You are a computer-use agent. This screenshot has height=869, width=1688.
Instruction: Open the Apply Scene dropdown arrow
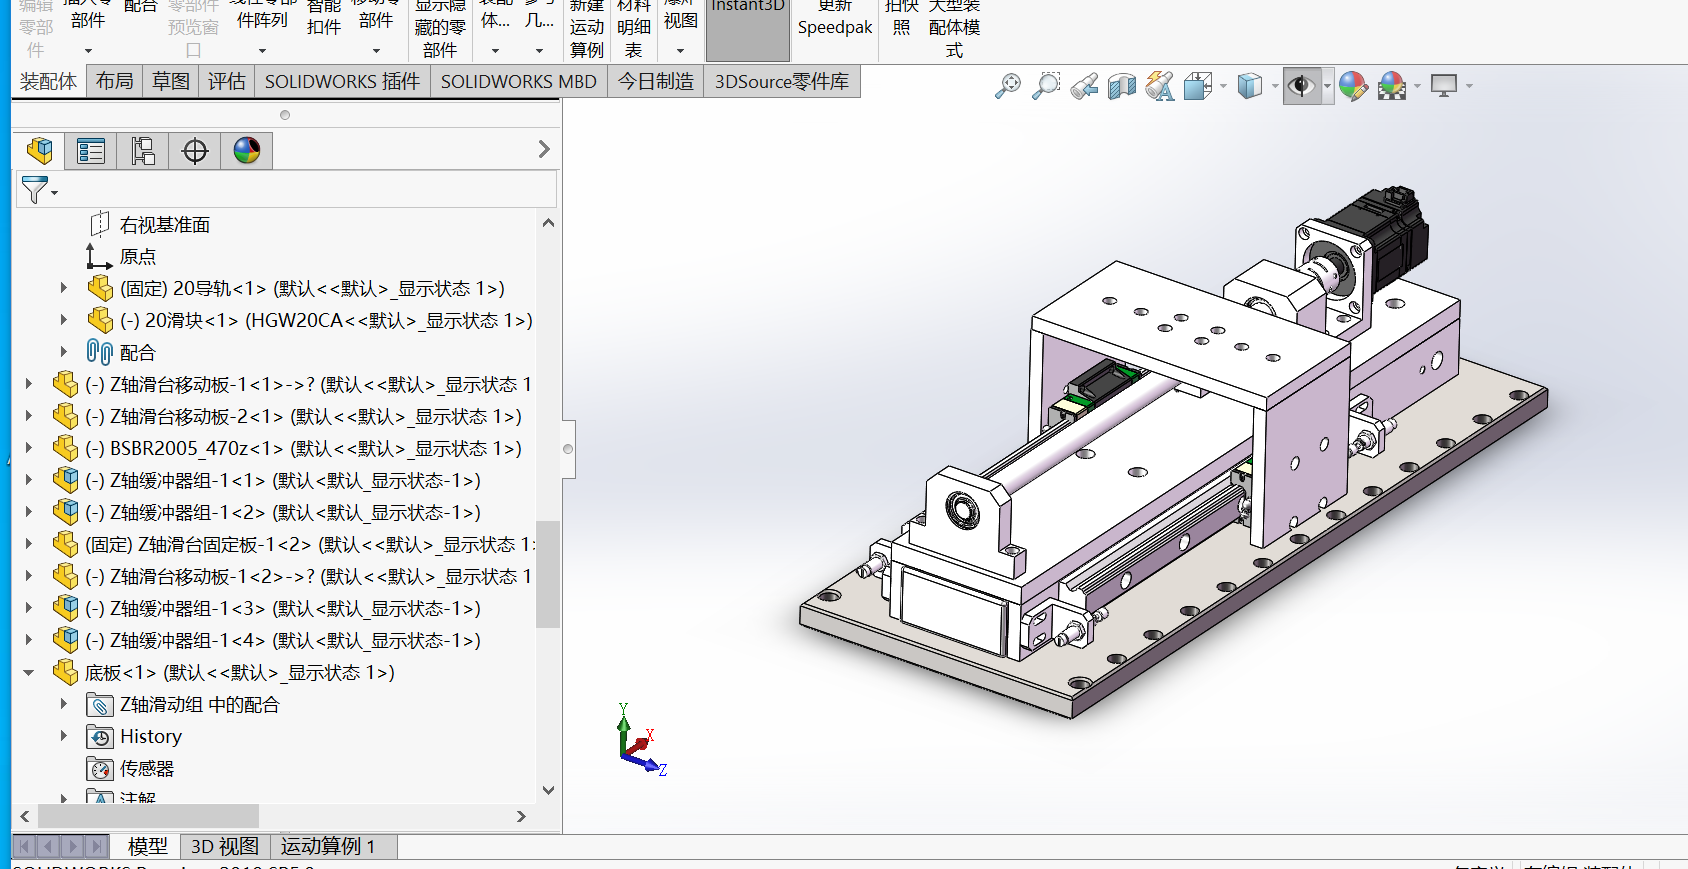(x=1417, y=86)
